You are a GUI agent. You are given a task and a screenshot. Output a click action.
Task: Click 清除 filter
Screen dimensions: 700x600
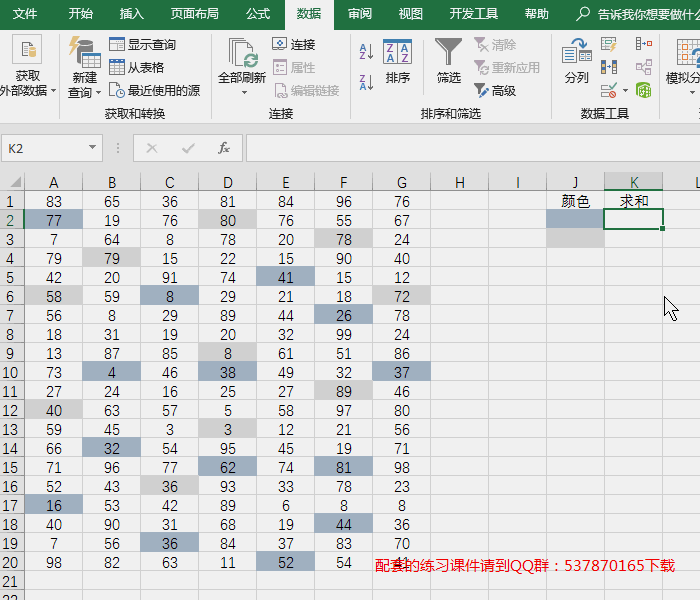[495, 44]
